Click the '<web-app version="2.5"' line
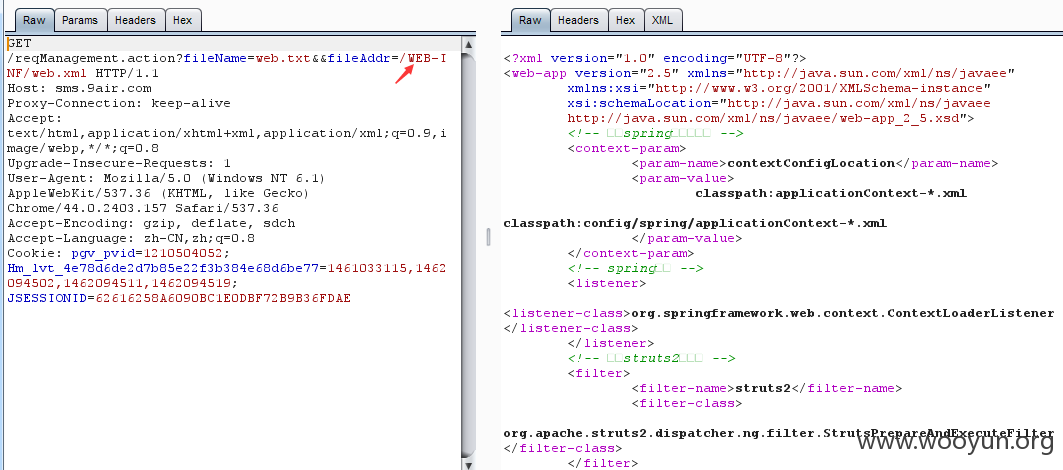 [759, 73]
